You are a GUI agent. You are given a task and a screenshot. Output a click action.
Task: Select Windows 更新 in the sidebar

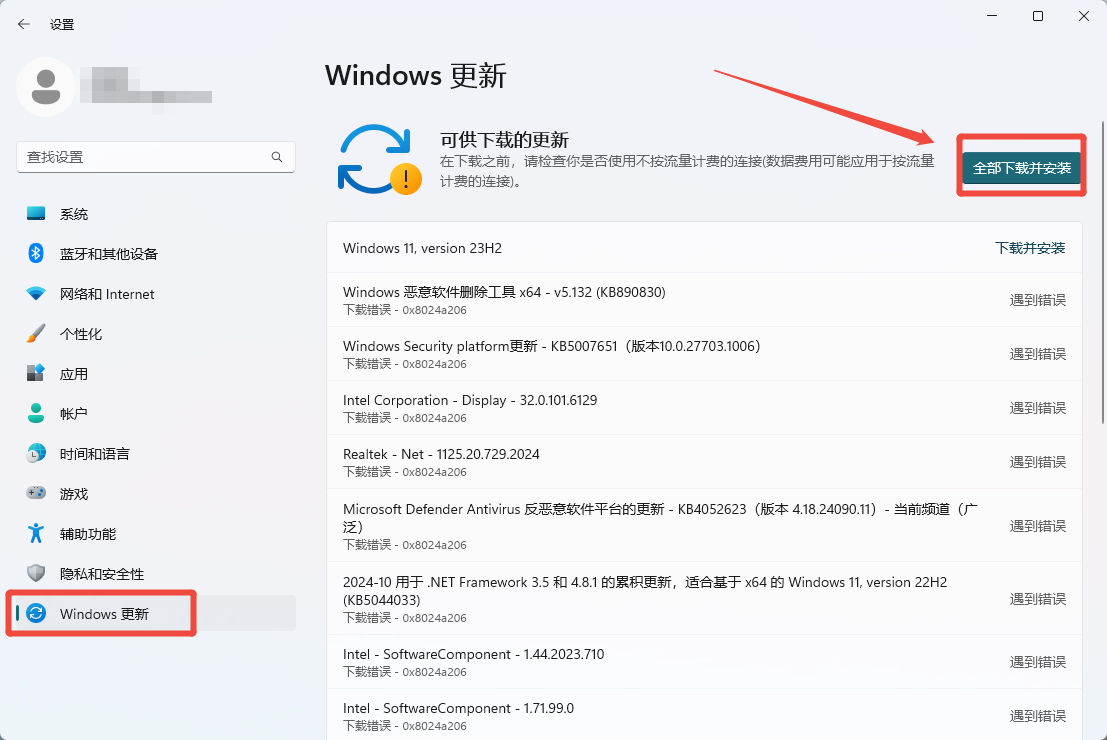pyautogui.click(x=156, y=614)
